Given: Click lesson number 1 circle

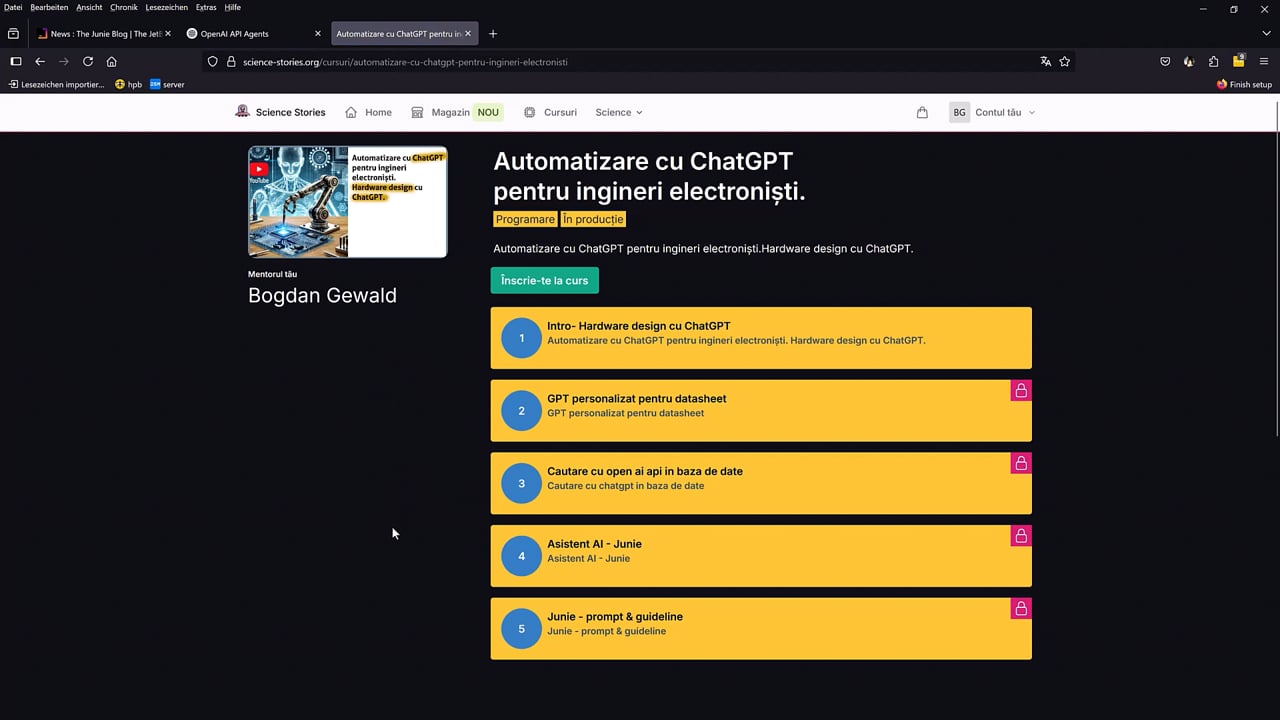Looking at the screenshot, I should (x=521, y=338).
